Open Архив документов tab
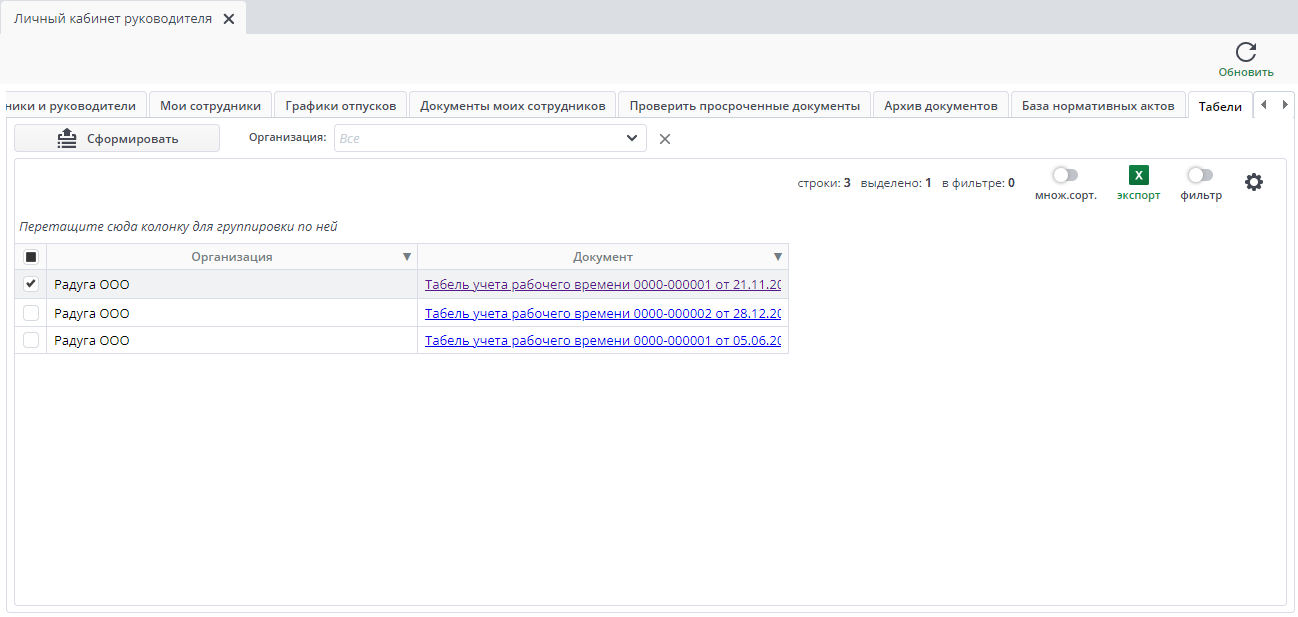 [940, 105]
